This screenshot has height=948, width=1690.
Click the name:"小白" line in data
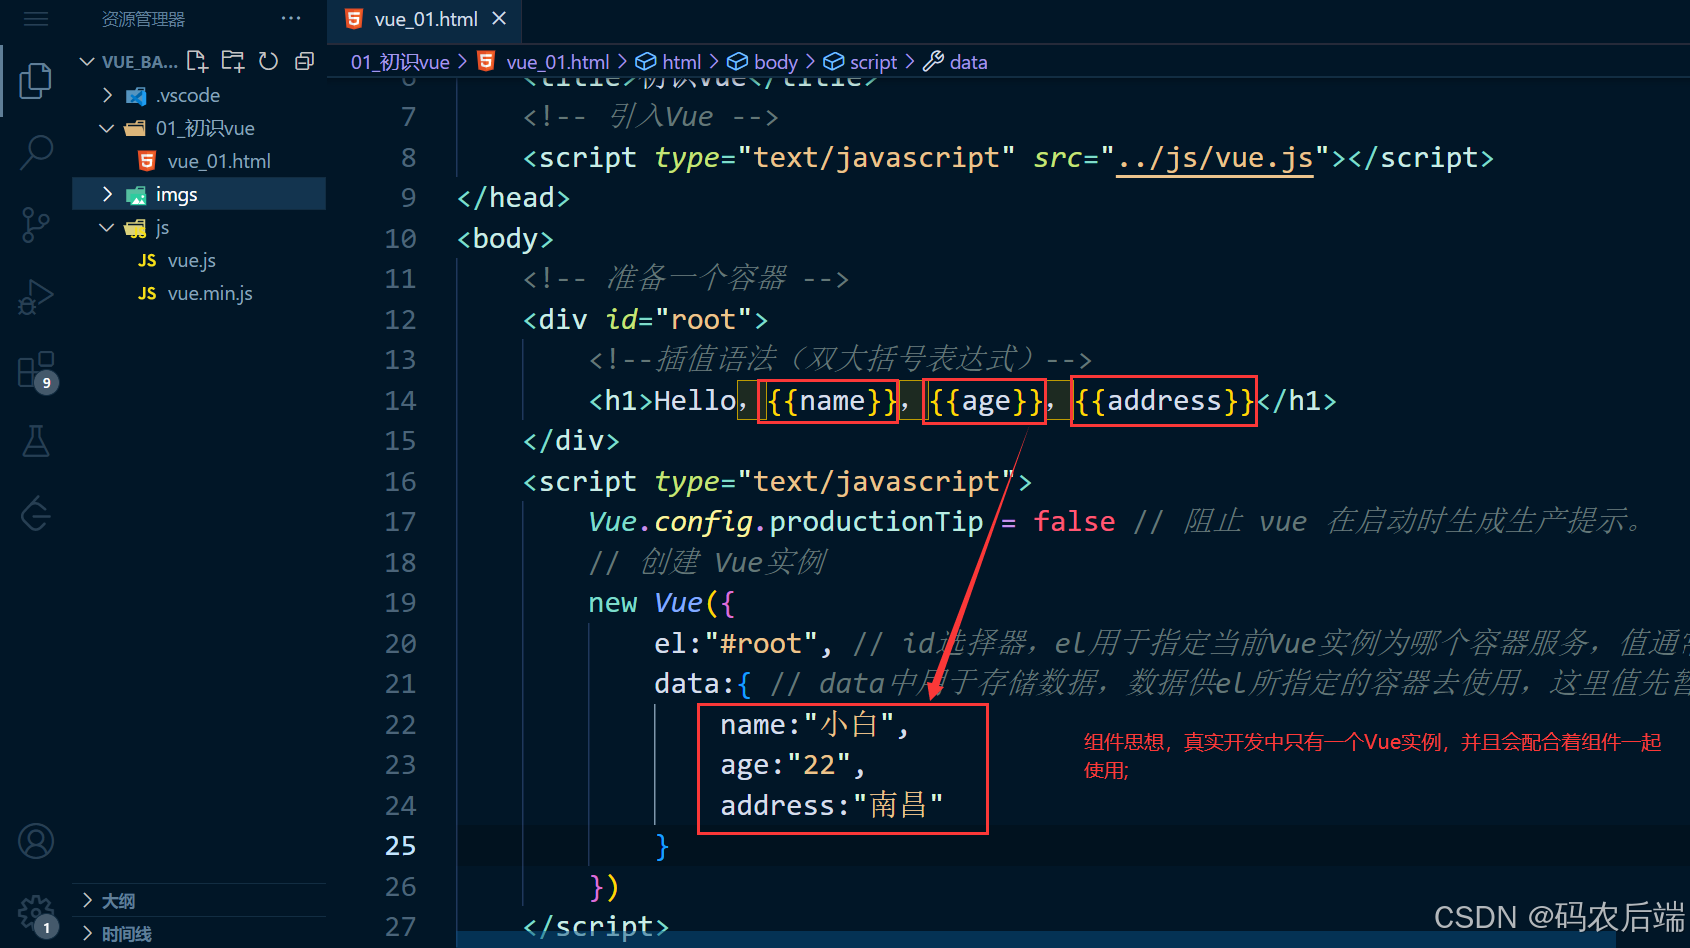814,724
